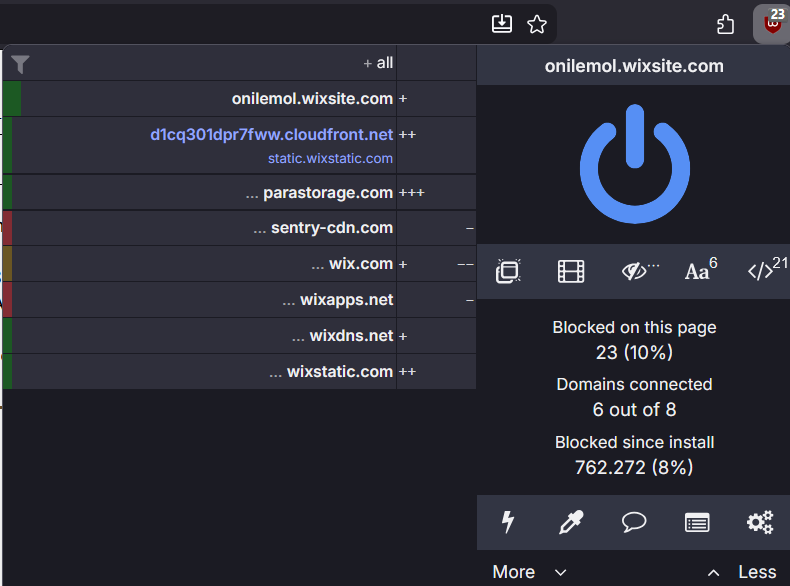Enter element zapper mode lightning icon
The image size is (790, 586).
pos(508,522)
